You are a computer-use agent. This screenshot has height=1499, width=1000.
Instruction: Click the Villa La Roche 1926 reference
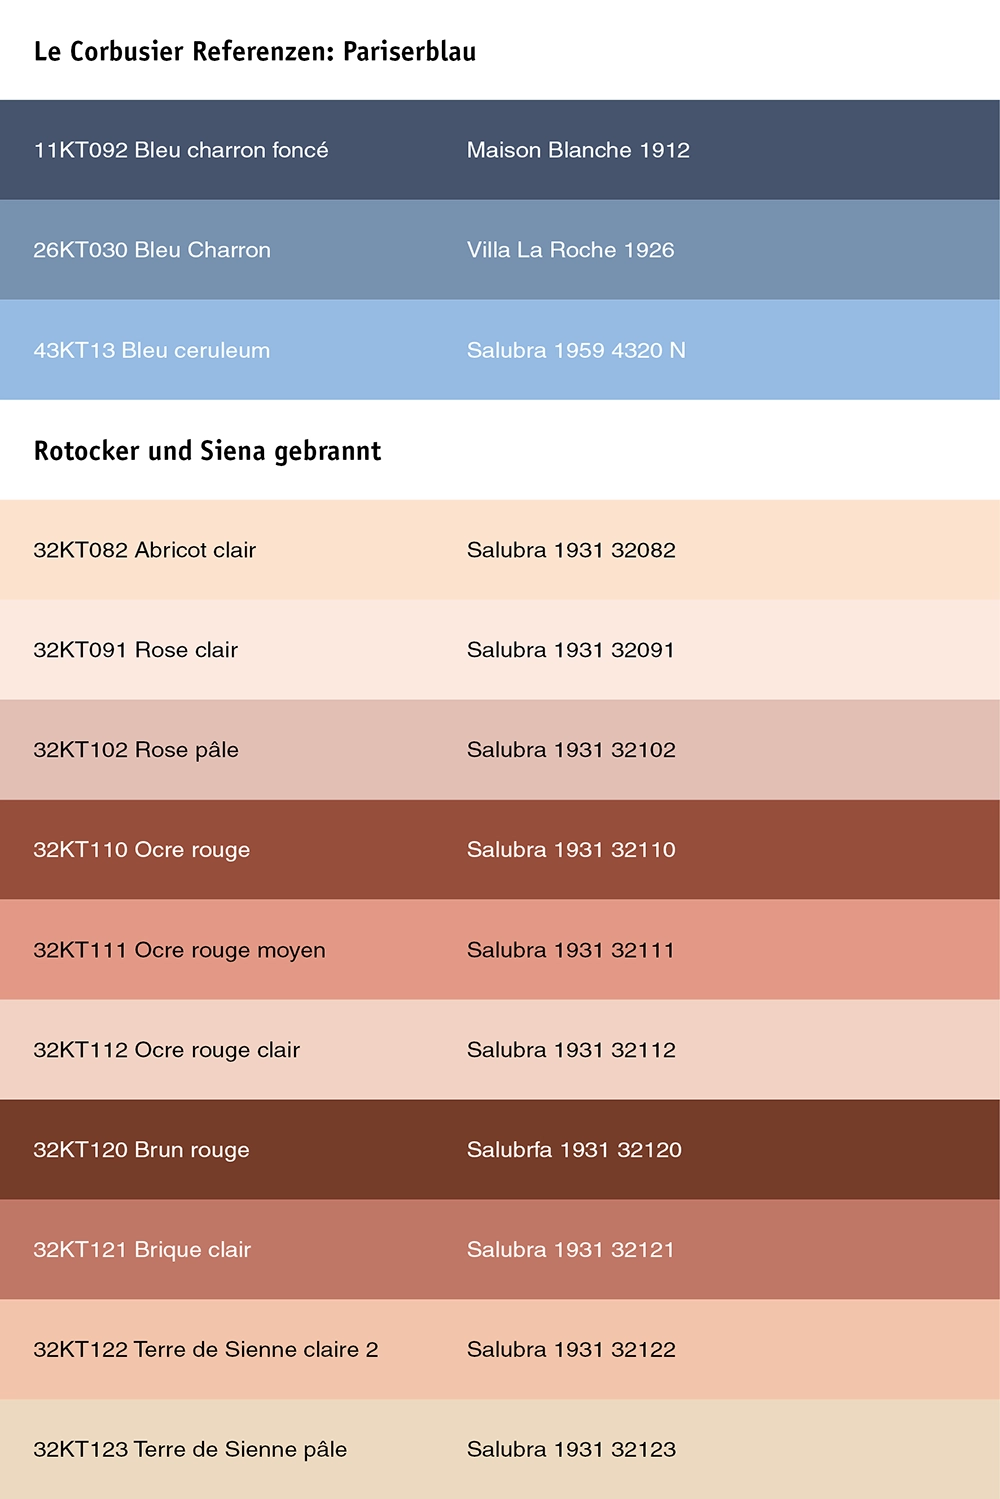tap(570, 250)
